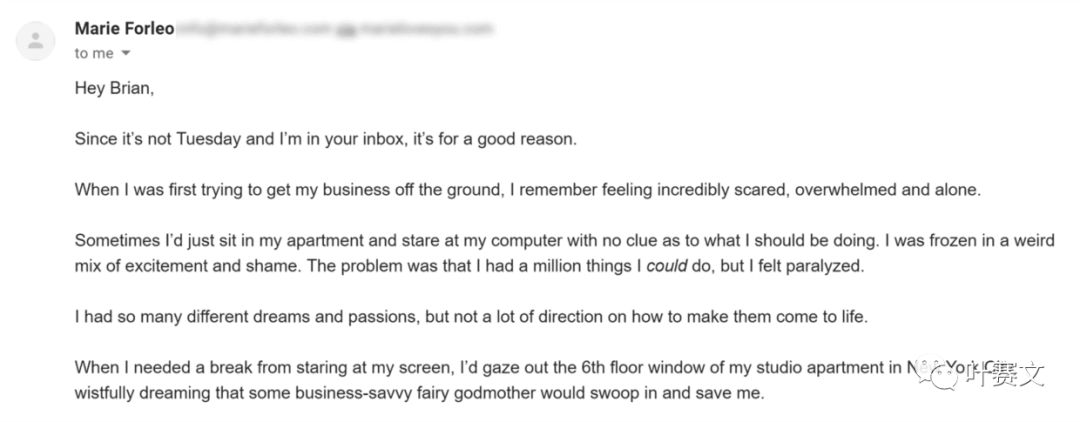Click the line starting "wistfully dreaming"
The width and height of the screenshot is (1080, 422).
419,394
